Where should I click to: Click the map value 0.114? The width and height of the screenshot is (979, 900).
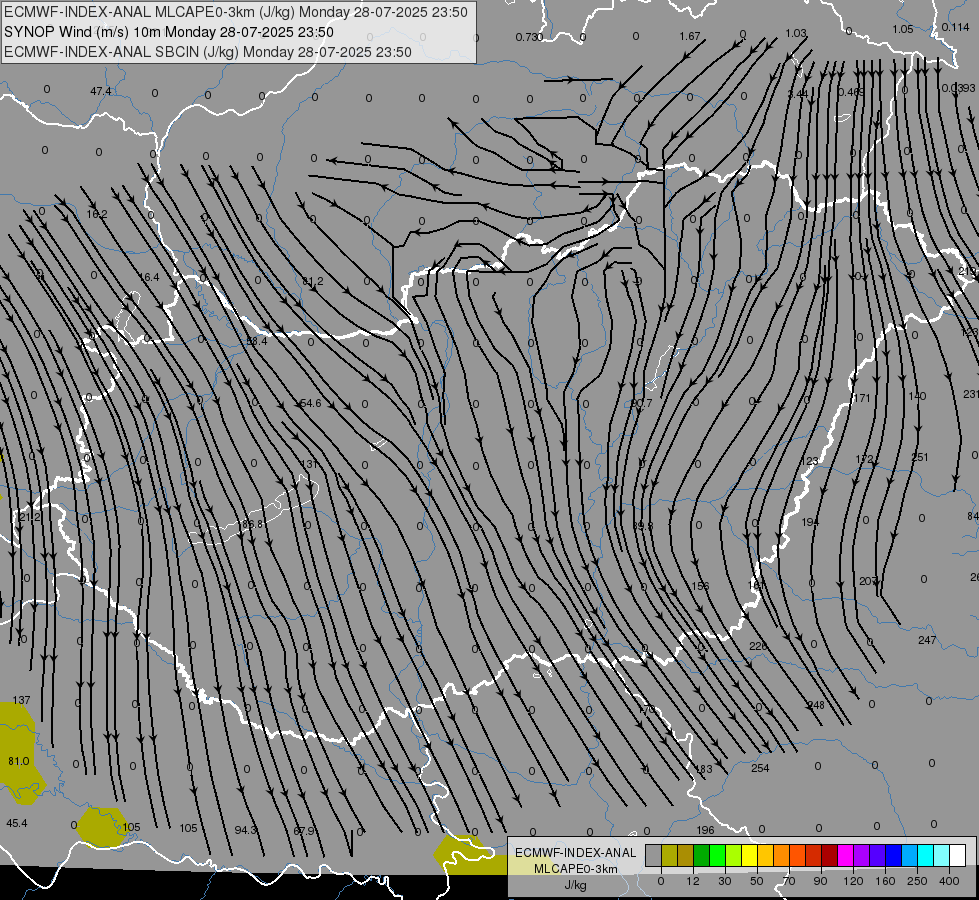(x=955, y=27)
